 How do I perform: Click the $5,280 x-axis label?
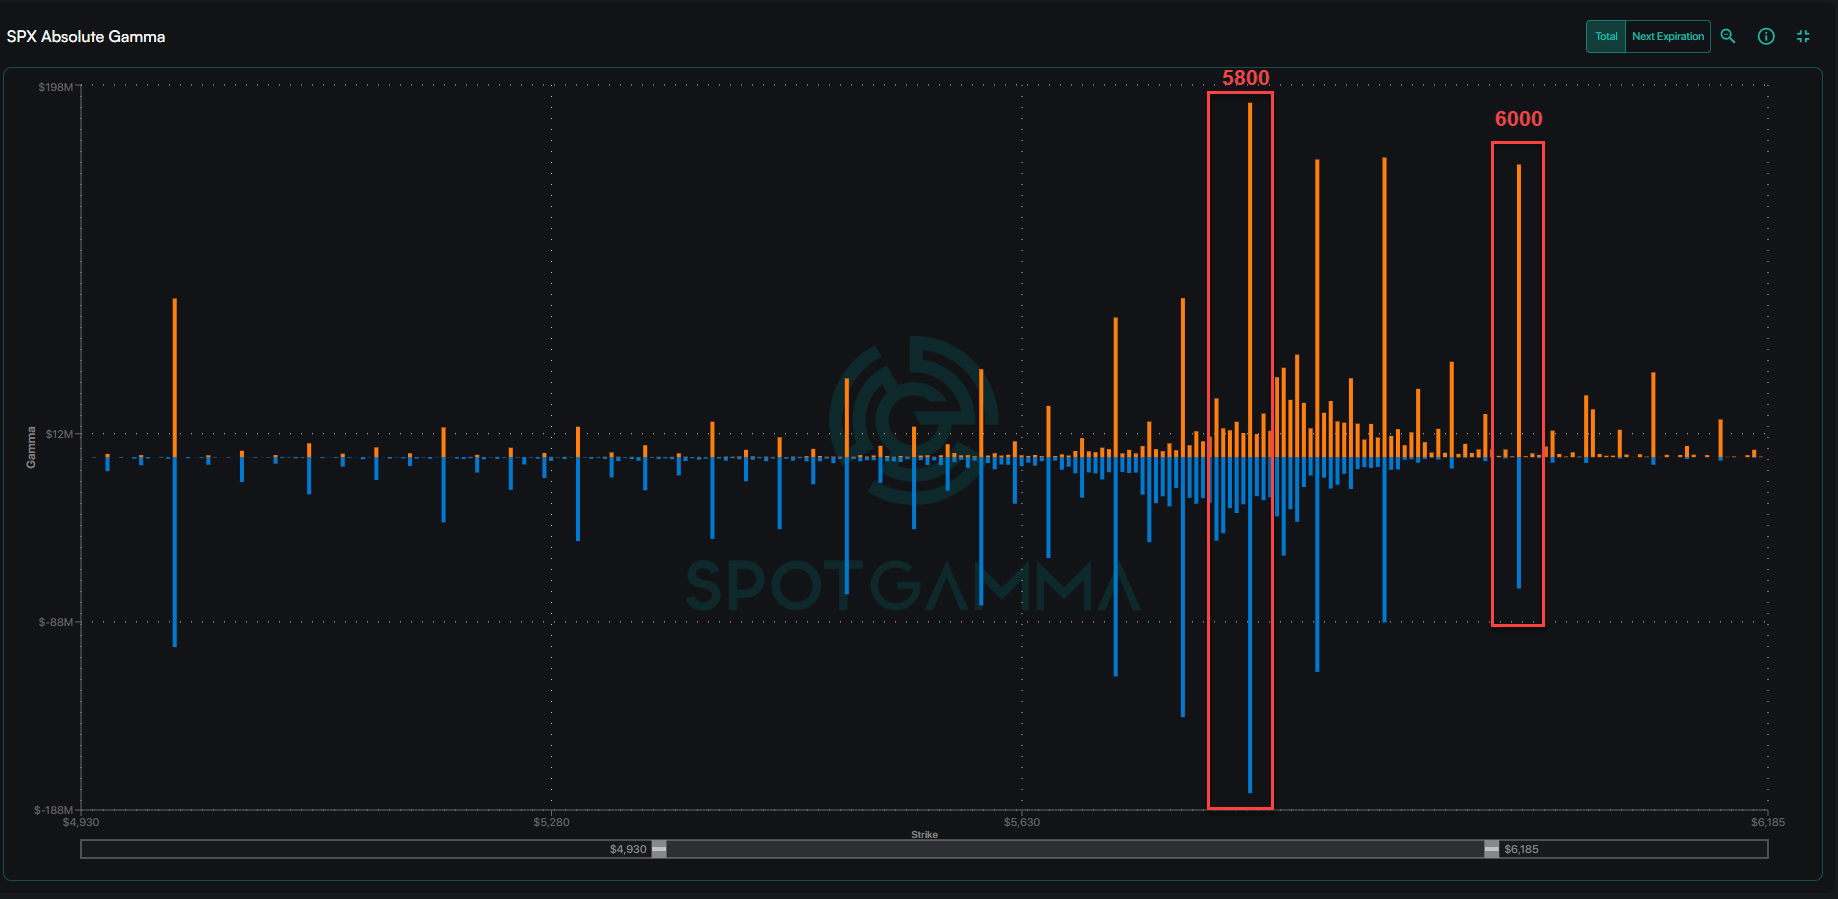click(x=551, y=822)
